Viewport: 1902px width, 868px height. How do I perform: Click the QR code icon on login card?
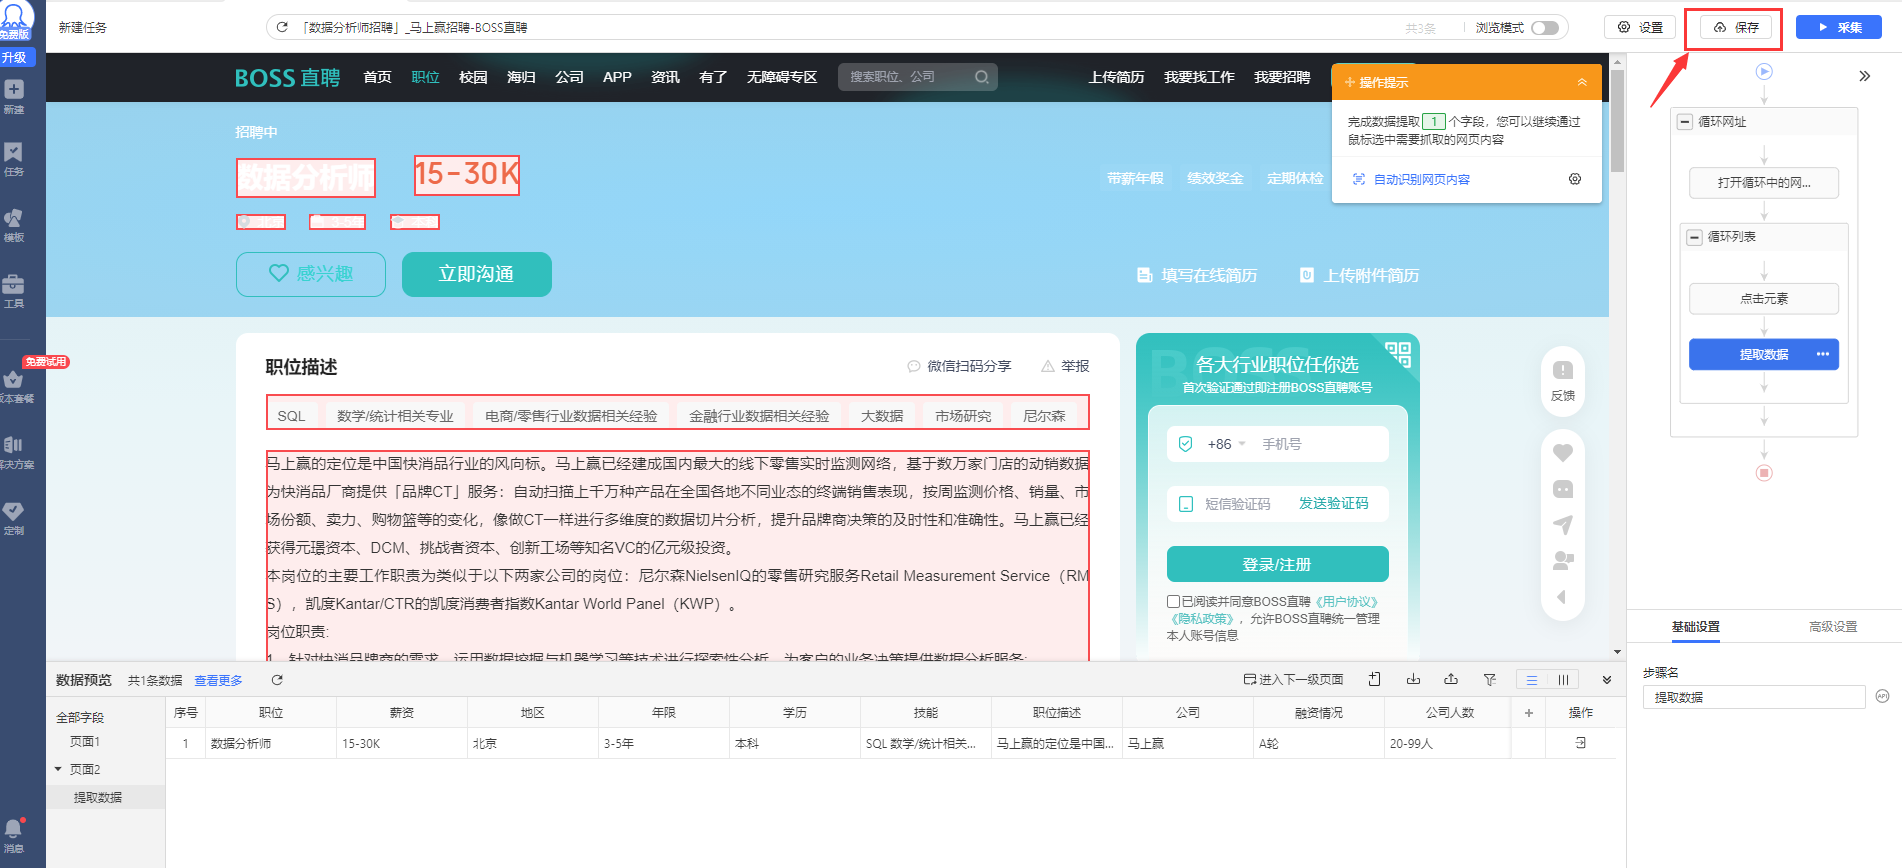pyautogui.click(x=1398, y=354)
